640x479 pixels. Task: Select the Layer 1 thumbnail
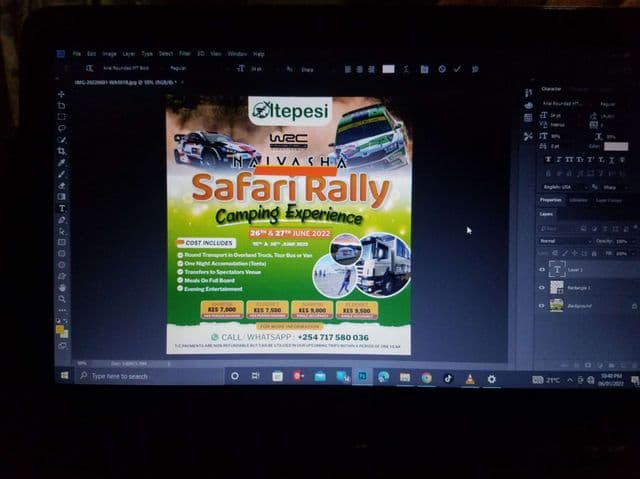point(557,269)
